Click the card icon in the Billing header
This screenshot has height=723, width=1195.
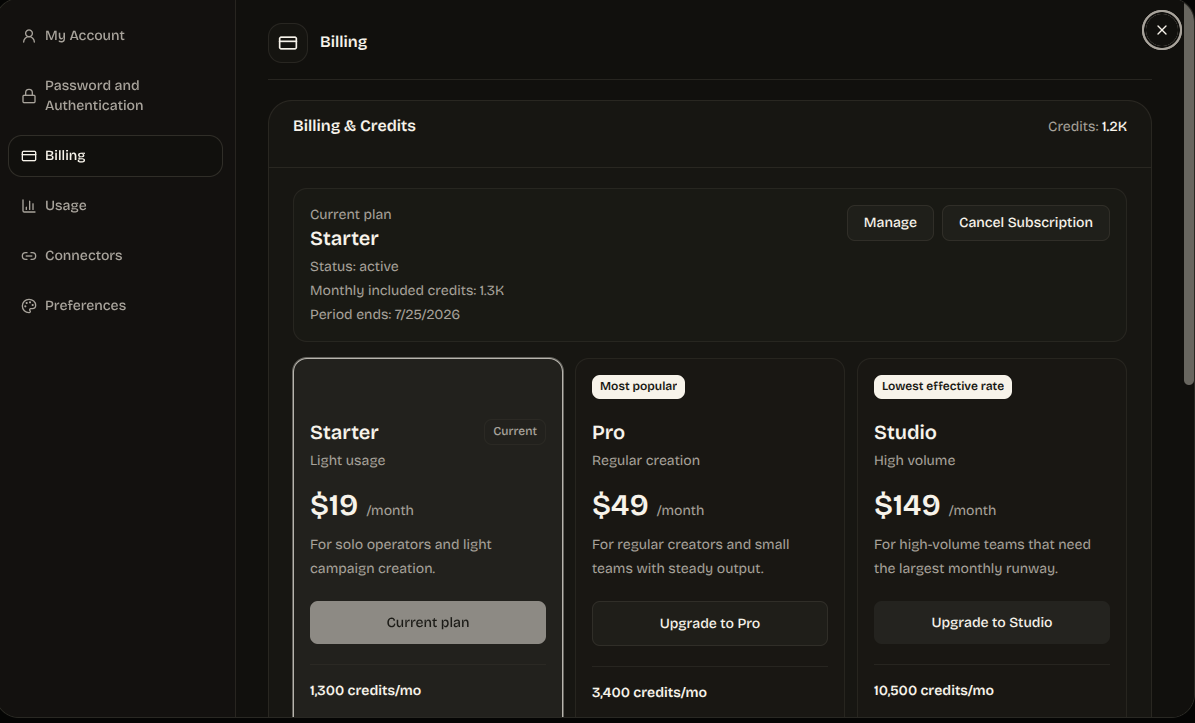[x=288, y=43]
